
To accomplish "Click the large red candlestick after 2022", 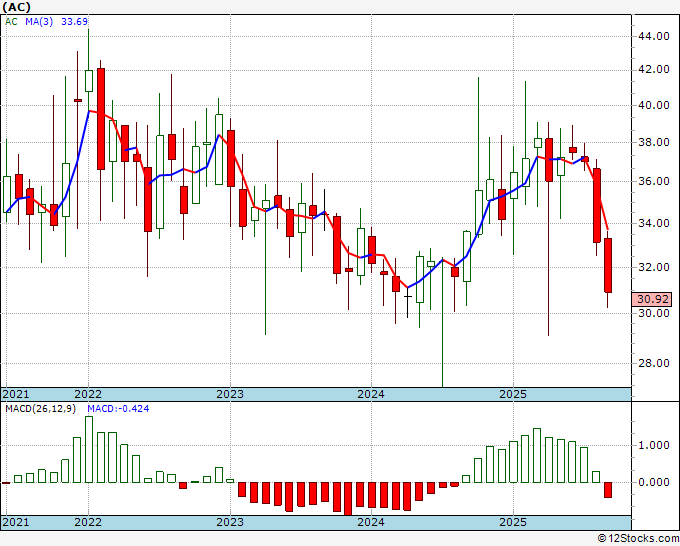I will (x=101, y=119).
